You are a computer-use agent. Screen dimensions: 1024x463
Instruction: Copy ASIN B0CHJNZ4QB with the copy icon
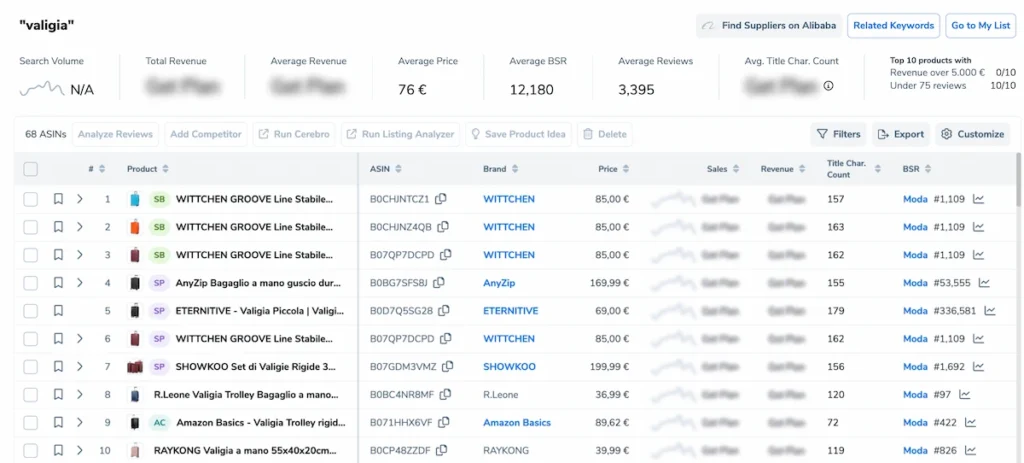click(443, 227)
